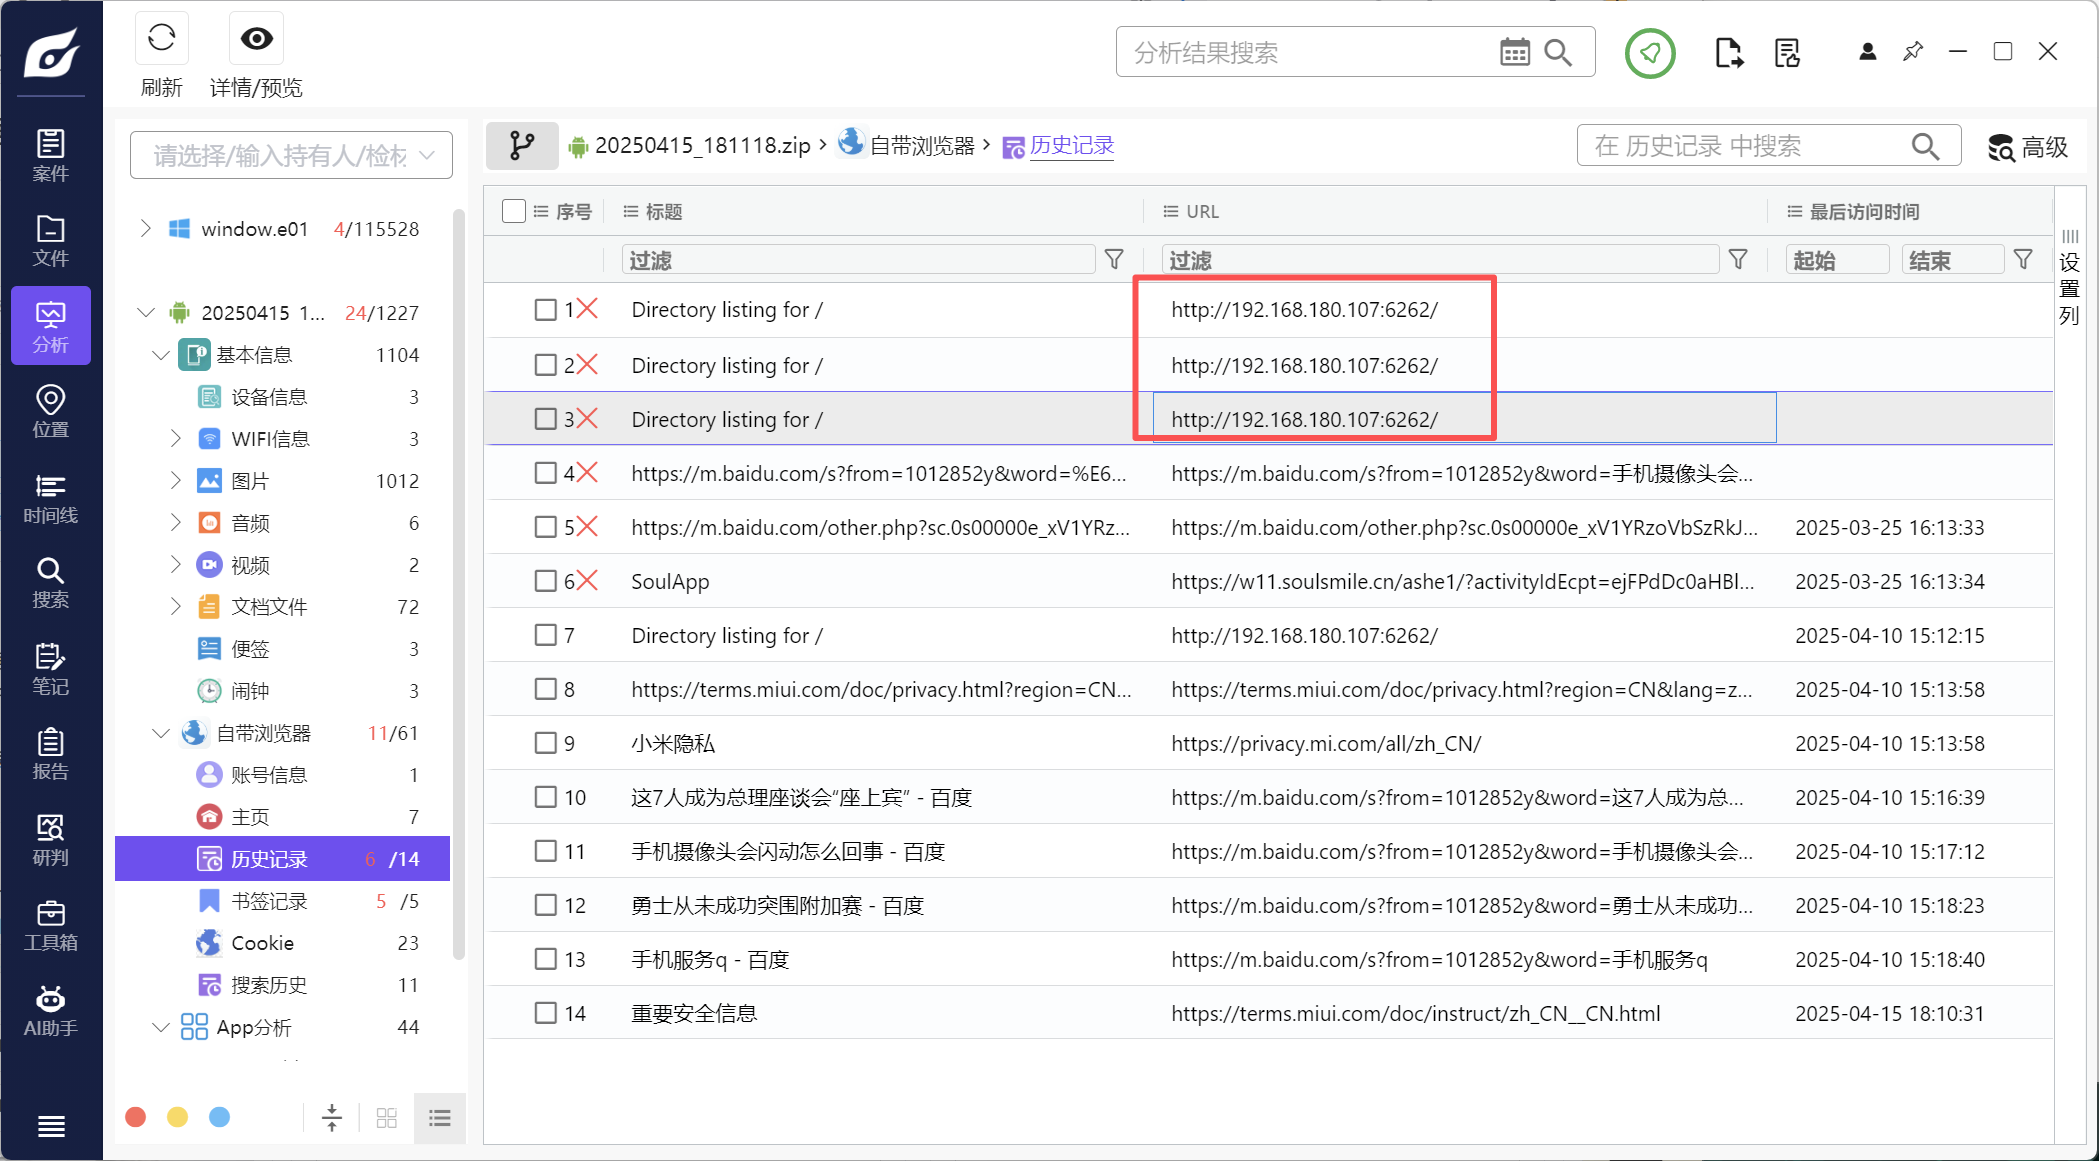The width and height of the screenshot is (2099, 1161).
Task: Select the Cookie tree item
Action: click(262, 943)
